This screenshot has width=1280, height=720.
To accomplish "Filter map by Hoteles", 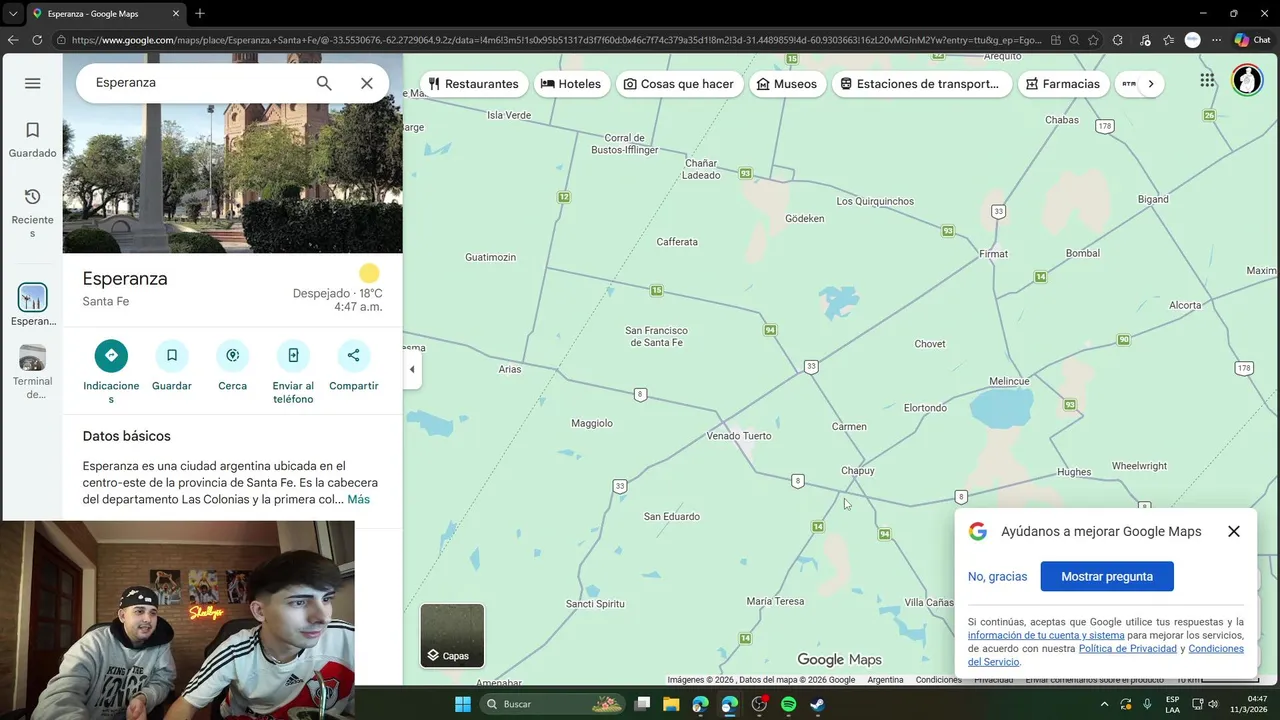I will tap(571, 84).
